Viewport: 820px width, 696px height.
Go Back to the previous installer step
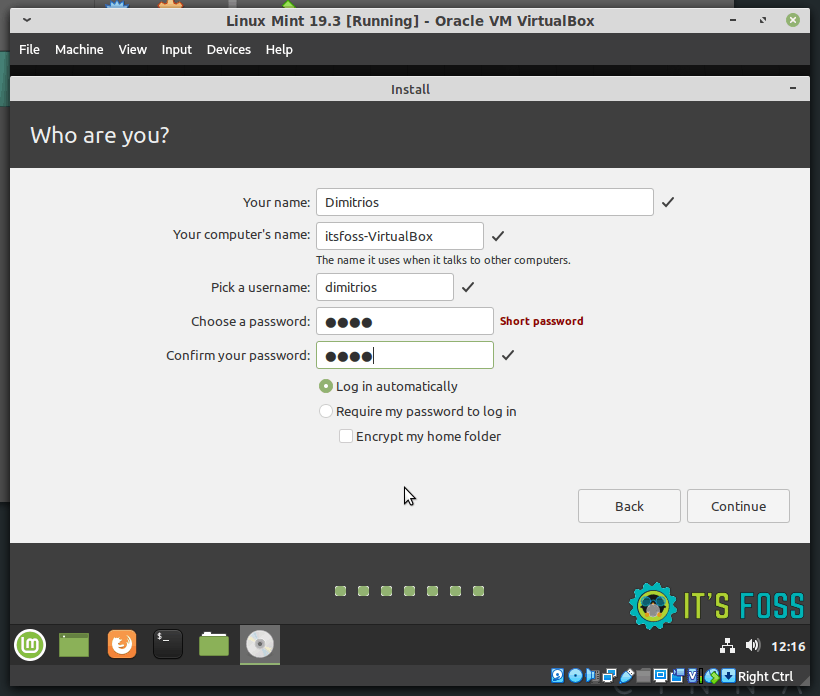pyautogui.click(x=629, y=506)
